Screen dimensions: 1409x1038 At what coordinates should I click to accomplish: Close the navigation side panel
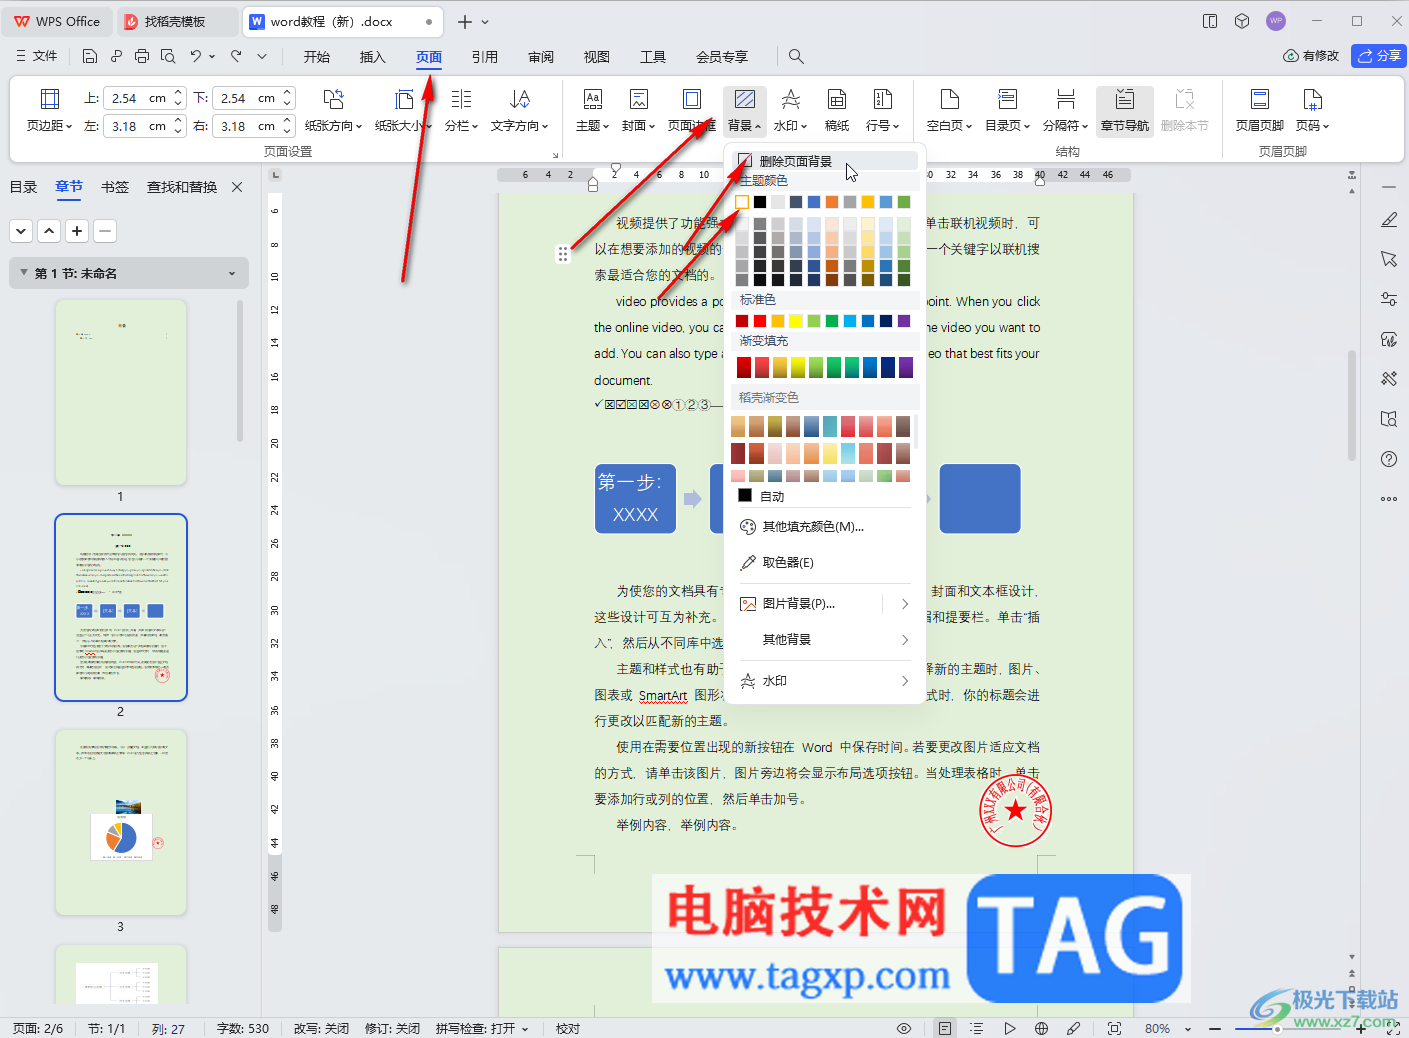point(237,187)
